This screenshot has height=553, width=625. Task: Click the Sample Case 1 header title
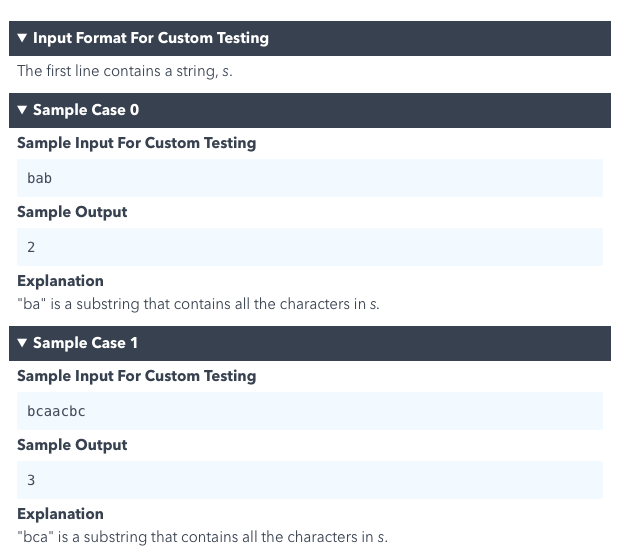[85, 343]
